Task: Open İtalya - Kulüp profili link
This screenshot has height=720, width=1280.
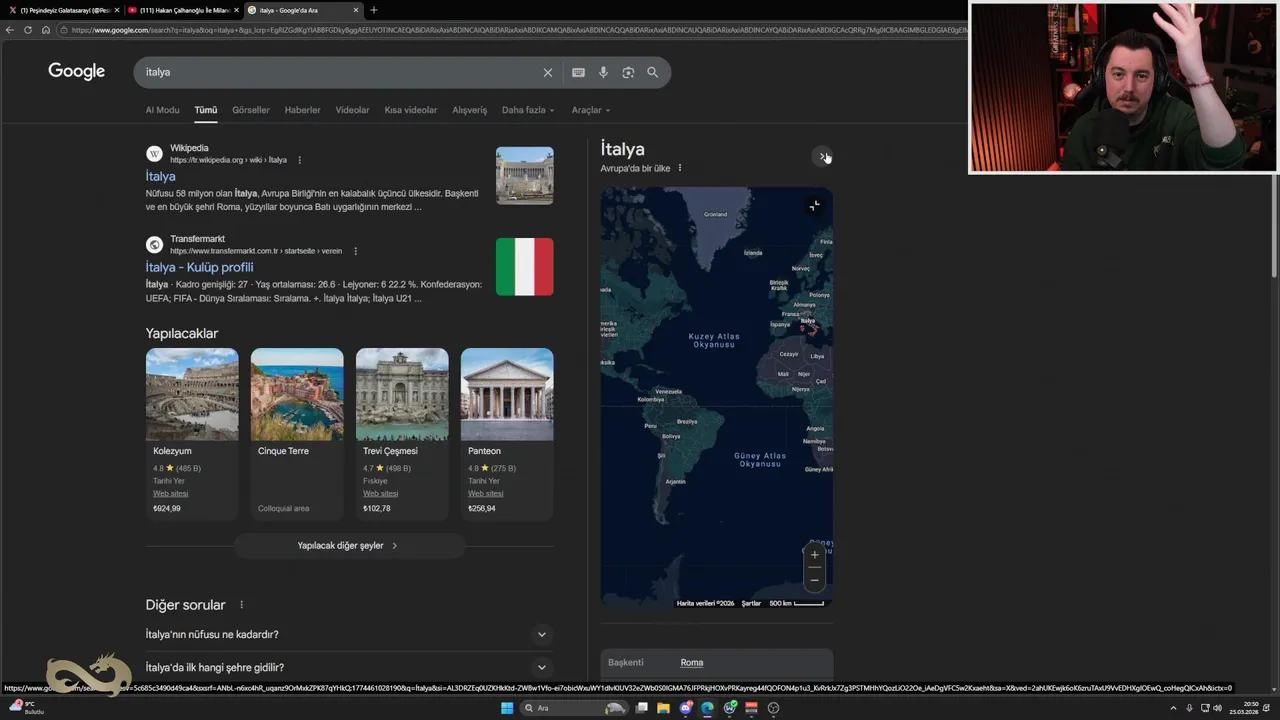Action: [x=199, y=267]
